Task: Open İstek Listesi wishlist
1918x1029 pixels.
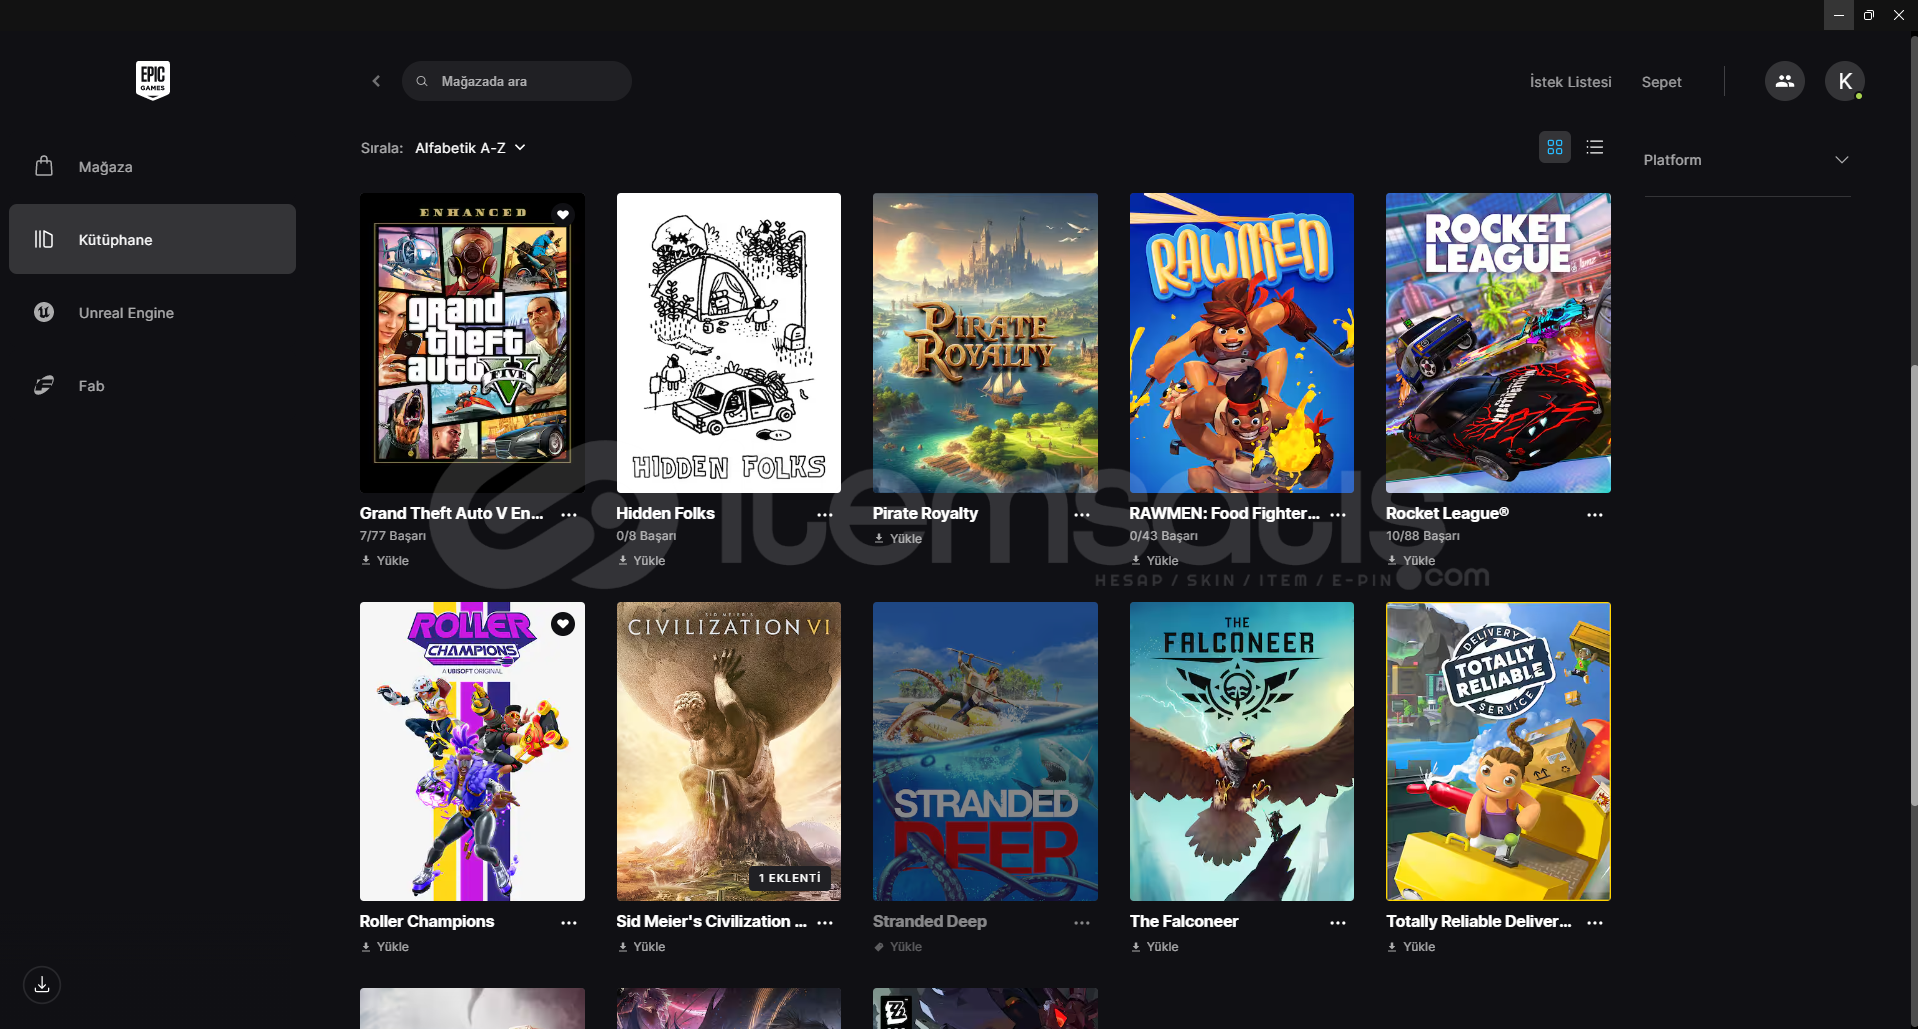Action: [x=1570, y=82]
